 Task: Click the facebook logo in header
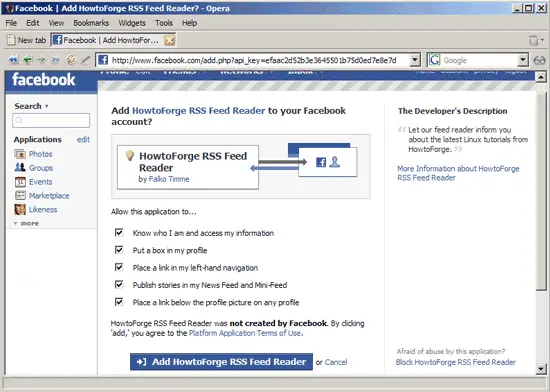pyautogui.click(x=43, y=80)
